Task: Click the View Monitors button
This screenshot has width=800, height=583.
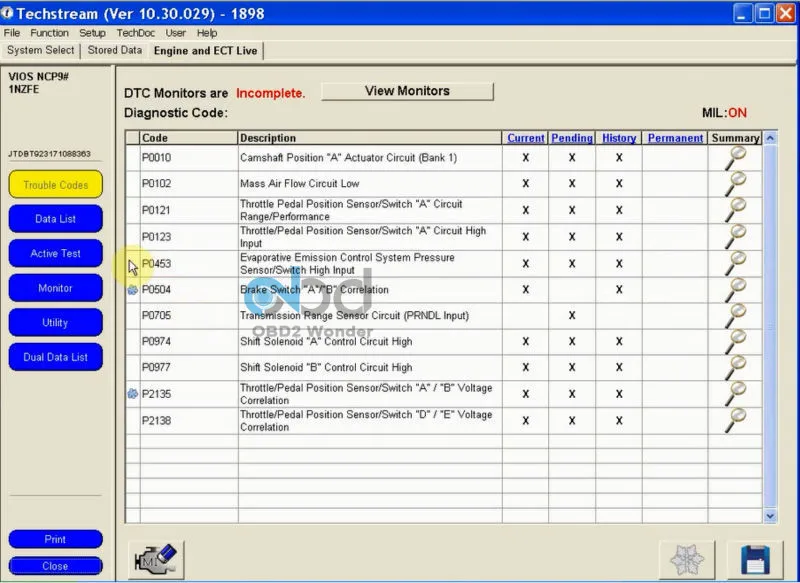Action: tap(407, 91)
